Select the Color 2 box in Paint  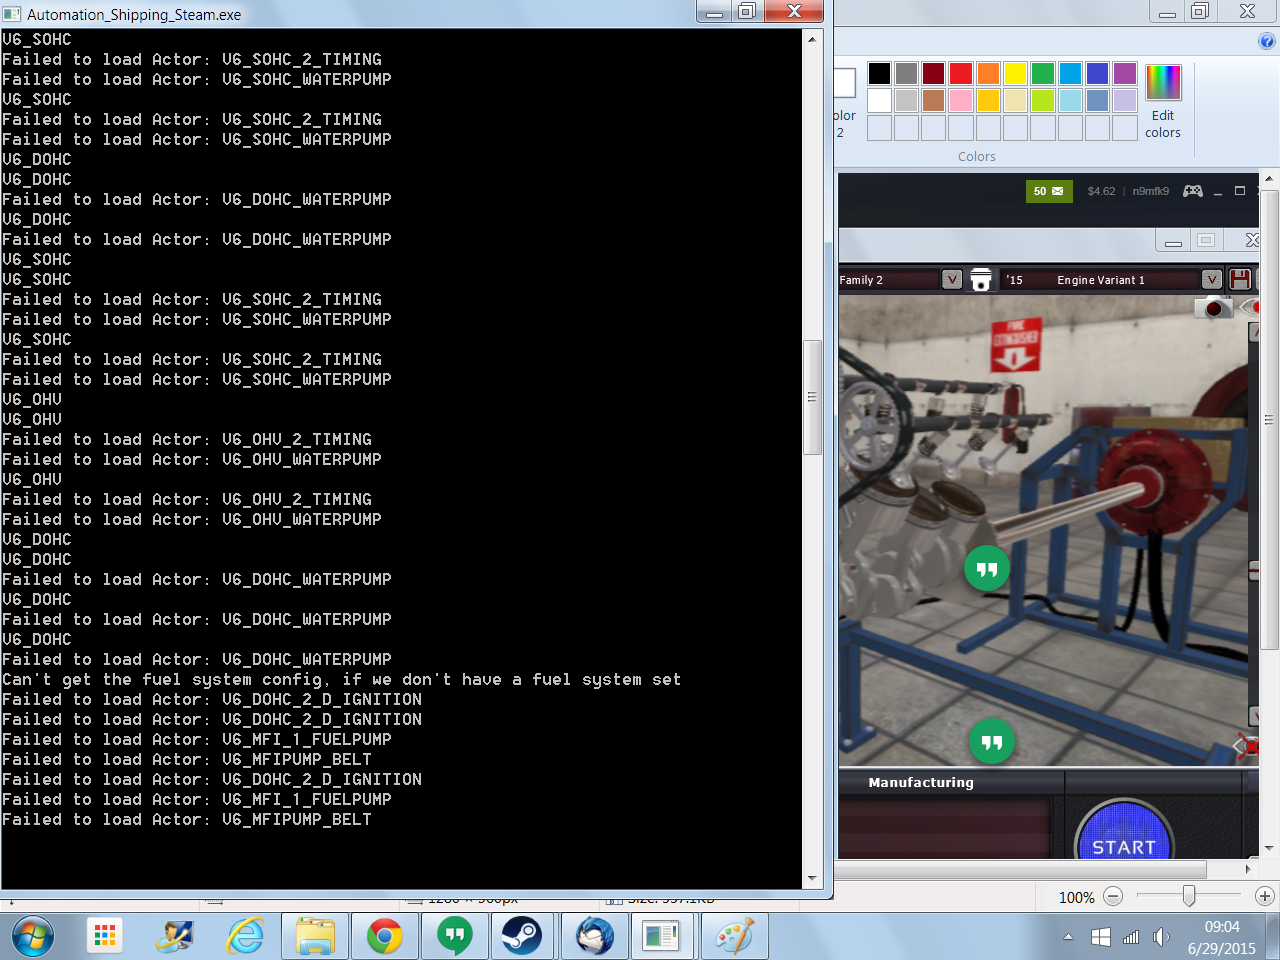(845, 100)
